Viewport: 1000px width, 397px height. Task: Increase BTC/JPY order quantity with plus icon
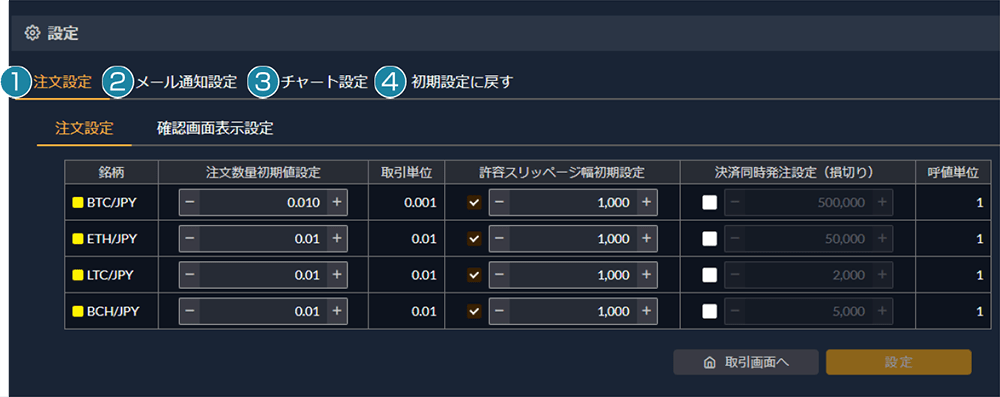(x=337, y=203)
